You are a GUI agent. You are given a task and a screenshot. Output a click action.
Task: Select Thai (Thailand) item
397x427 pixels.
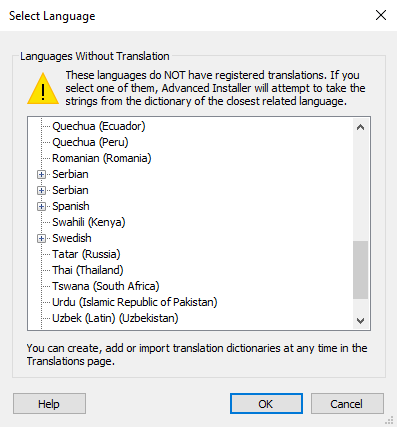[x=88, y=270]
